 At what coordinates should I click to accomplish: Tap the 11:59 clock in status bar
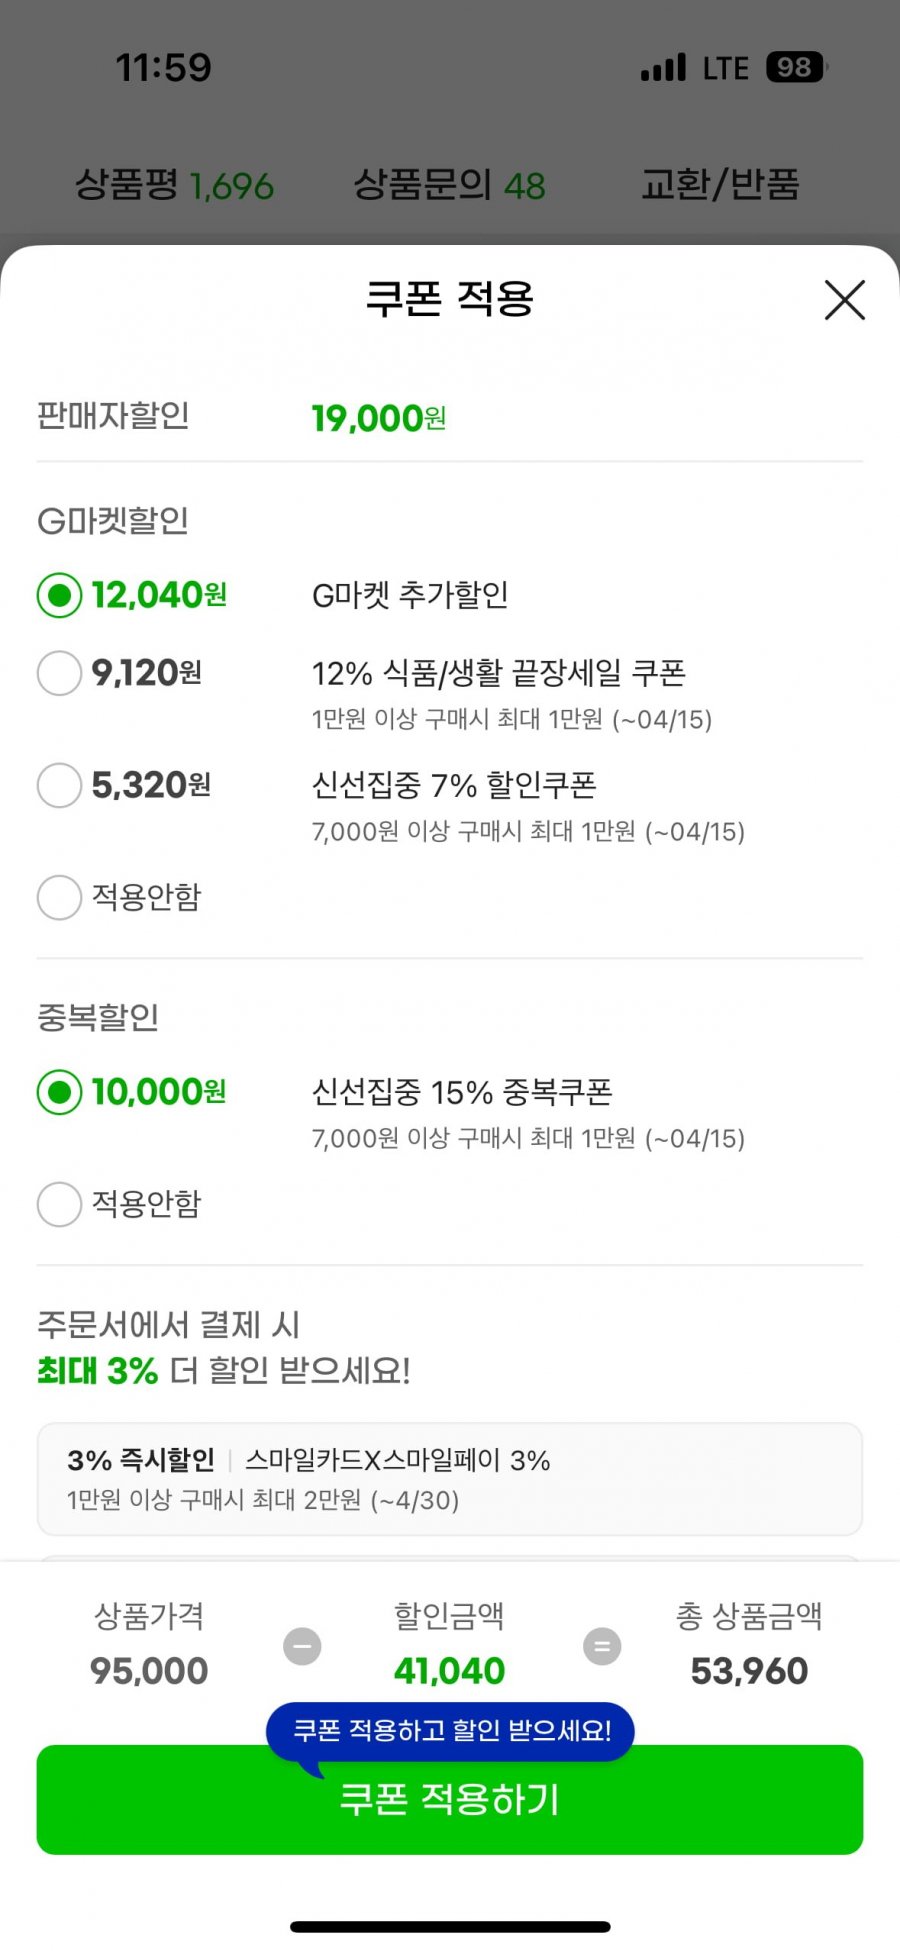pos(164,68)
